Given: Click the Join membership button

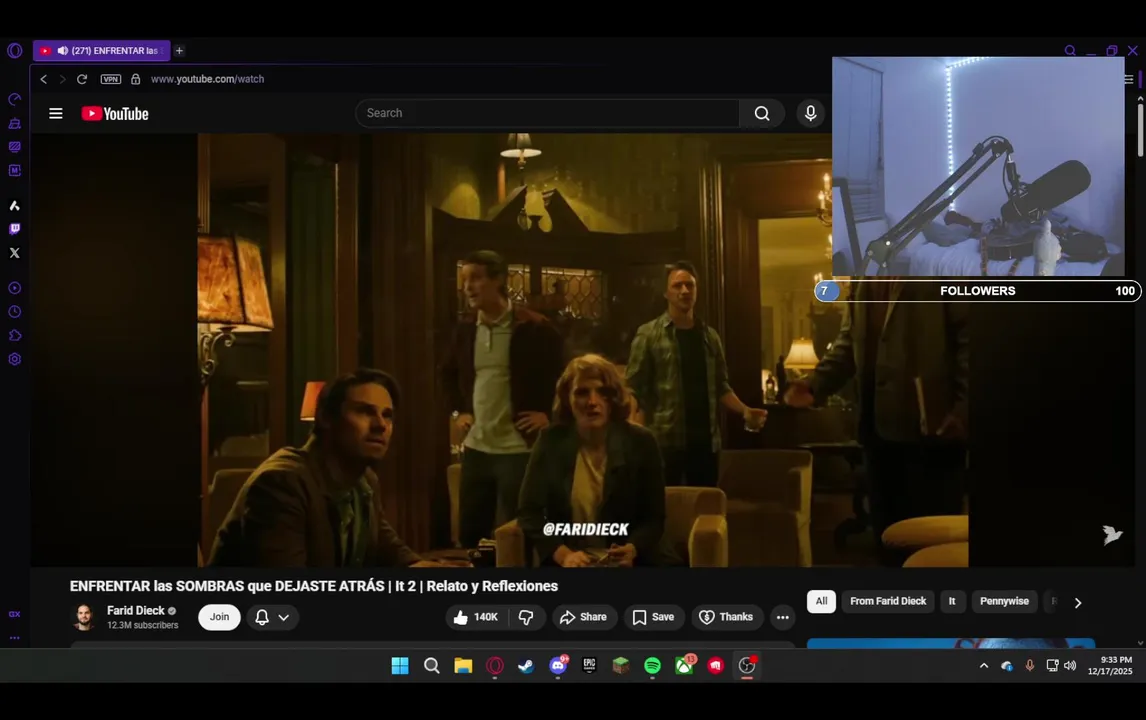Looking at the screenshot, I should coord(219,617).
